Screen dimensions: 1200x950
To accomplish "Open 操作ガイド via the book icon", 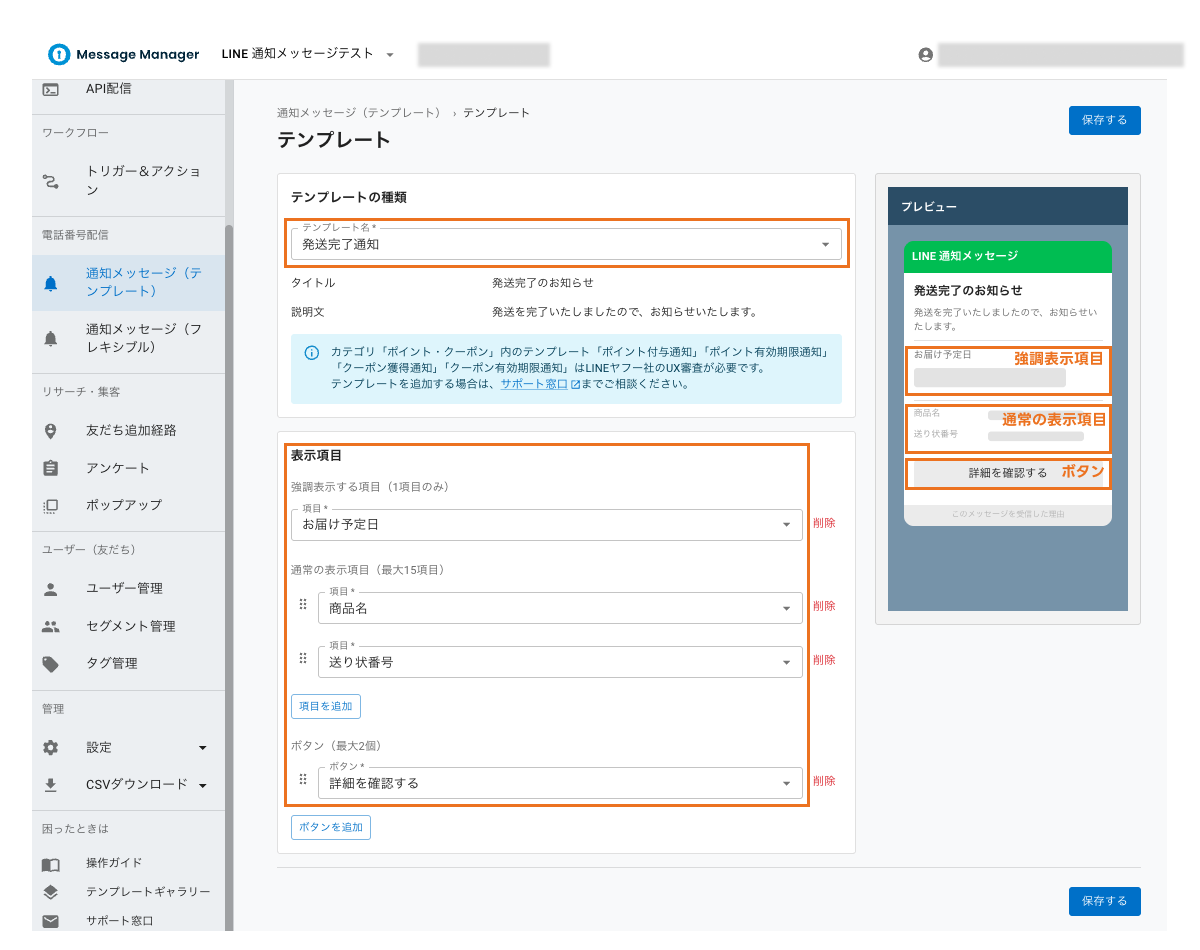I will pyautogui.click(x=50, y=863).
